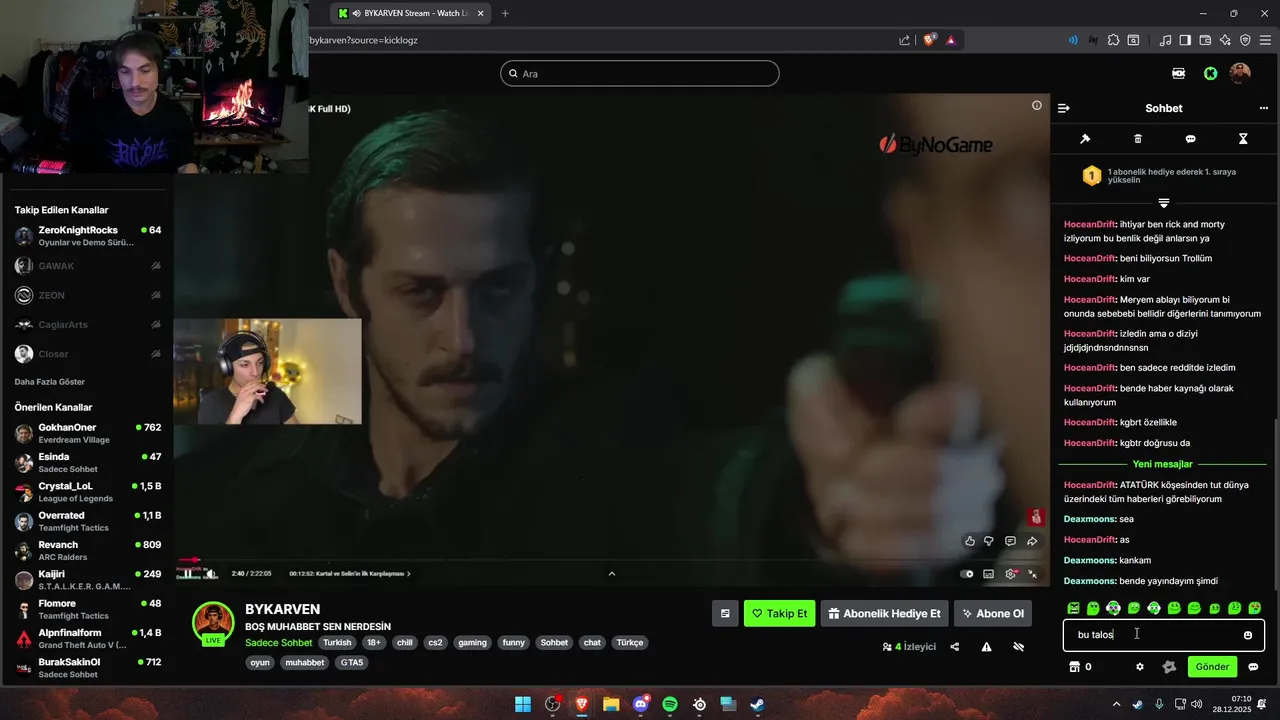The image size is (1280, 720).
Task: Select the GTA5 tag
Action: click(352, 662)
